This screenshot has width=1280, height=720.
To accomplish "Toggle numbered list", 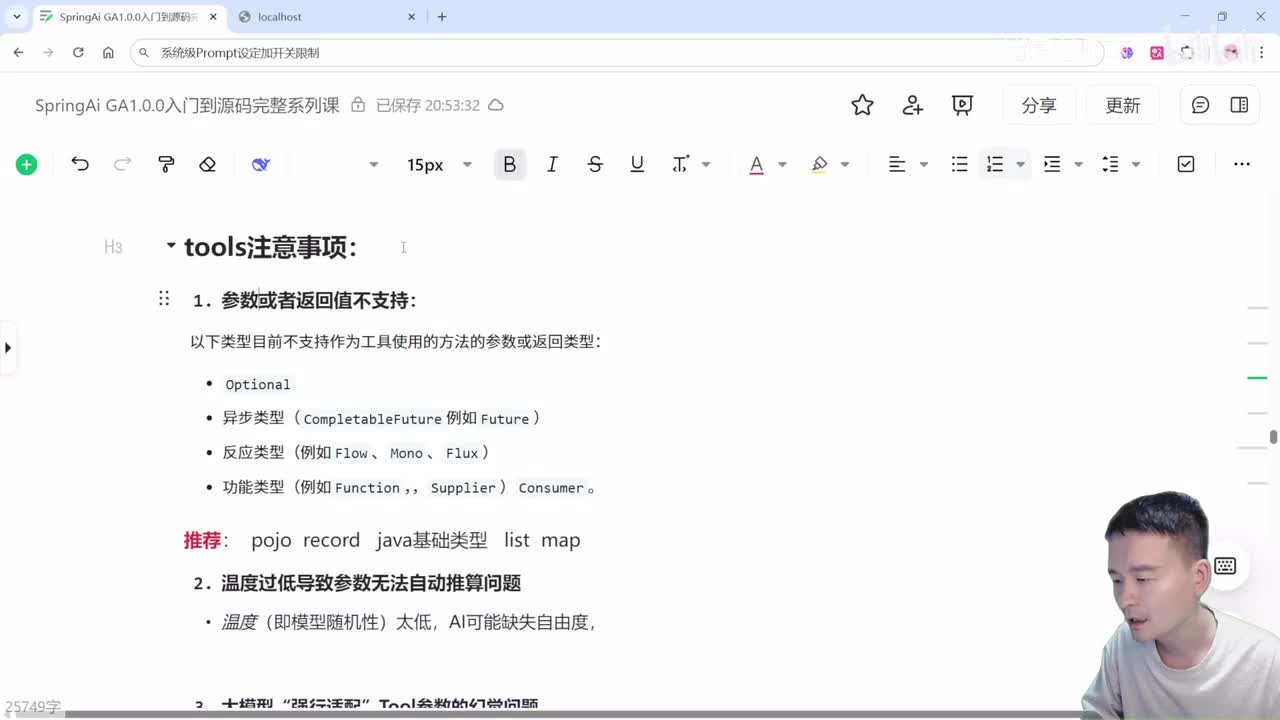I will point(995,164).
